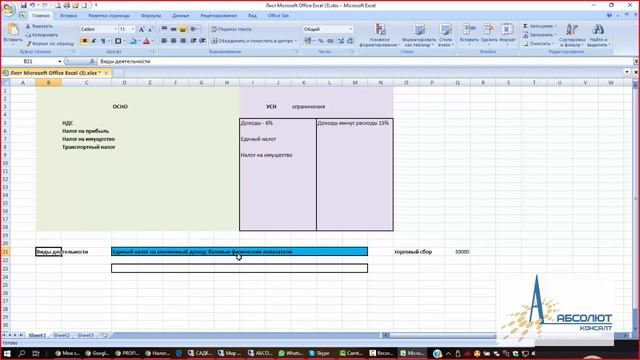The height and width of the screenshot is (360, 640).
Task: Toggle bottom vertical alignment
Action: click(183, 29)
